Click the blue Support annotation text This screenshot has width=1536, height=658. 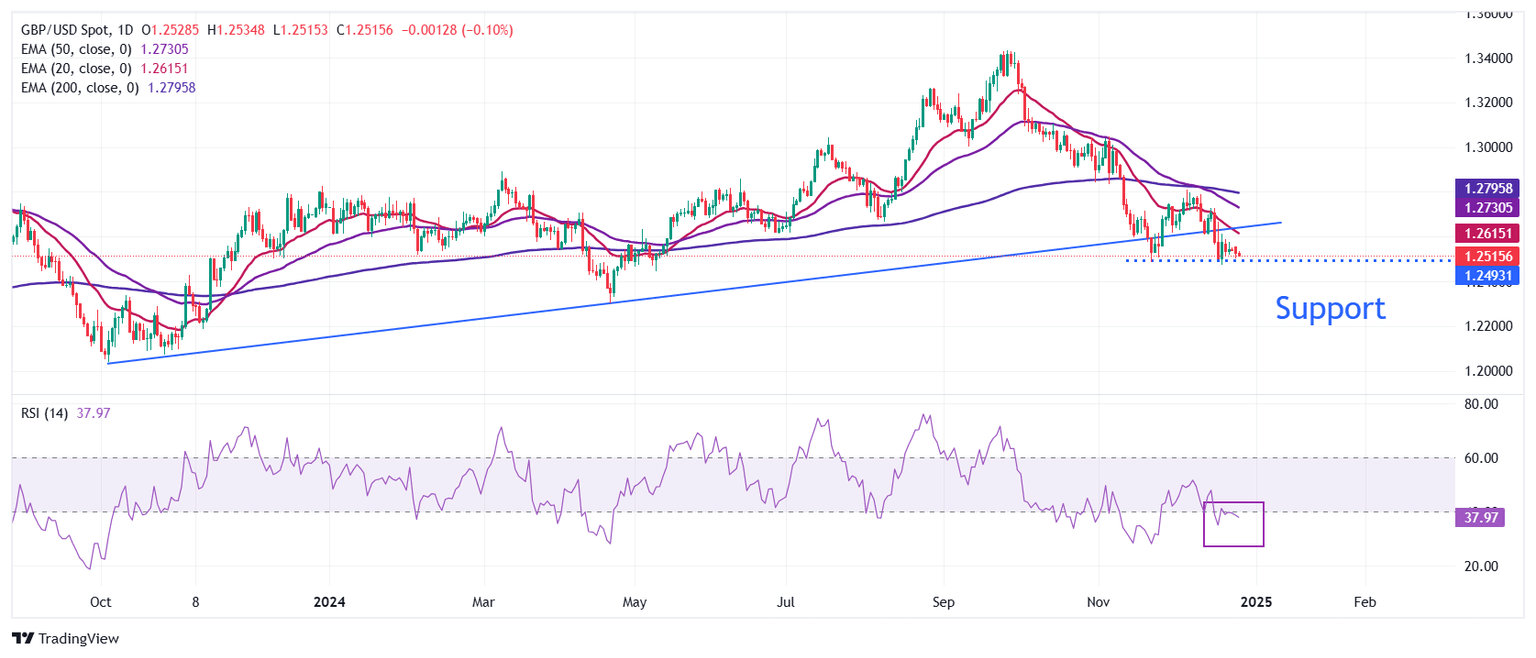pyautogui.click(x=1330, y=309)
